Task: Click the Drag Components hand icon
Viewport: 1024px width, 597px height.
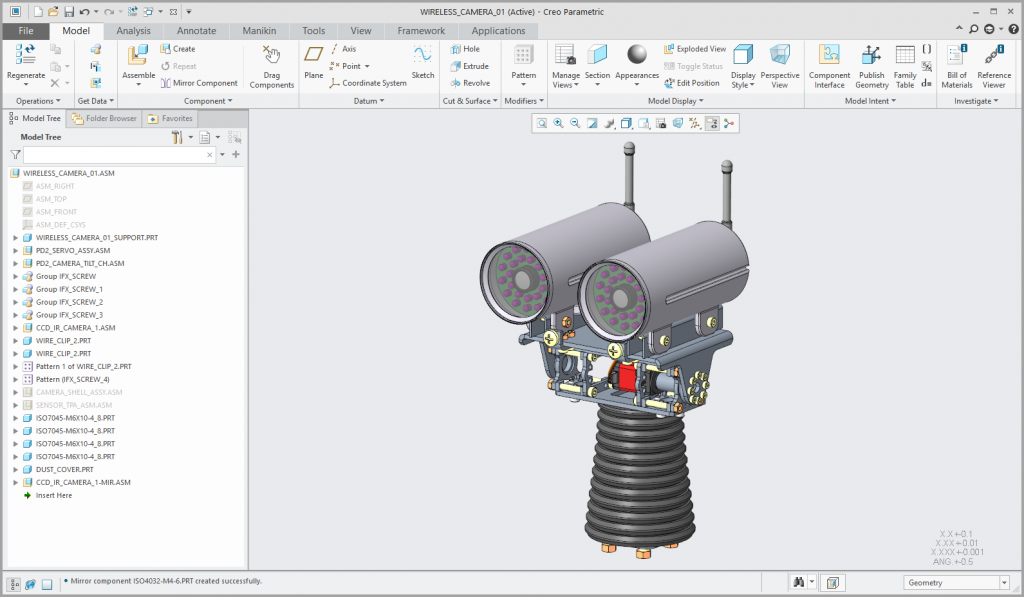Action: 271,55
